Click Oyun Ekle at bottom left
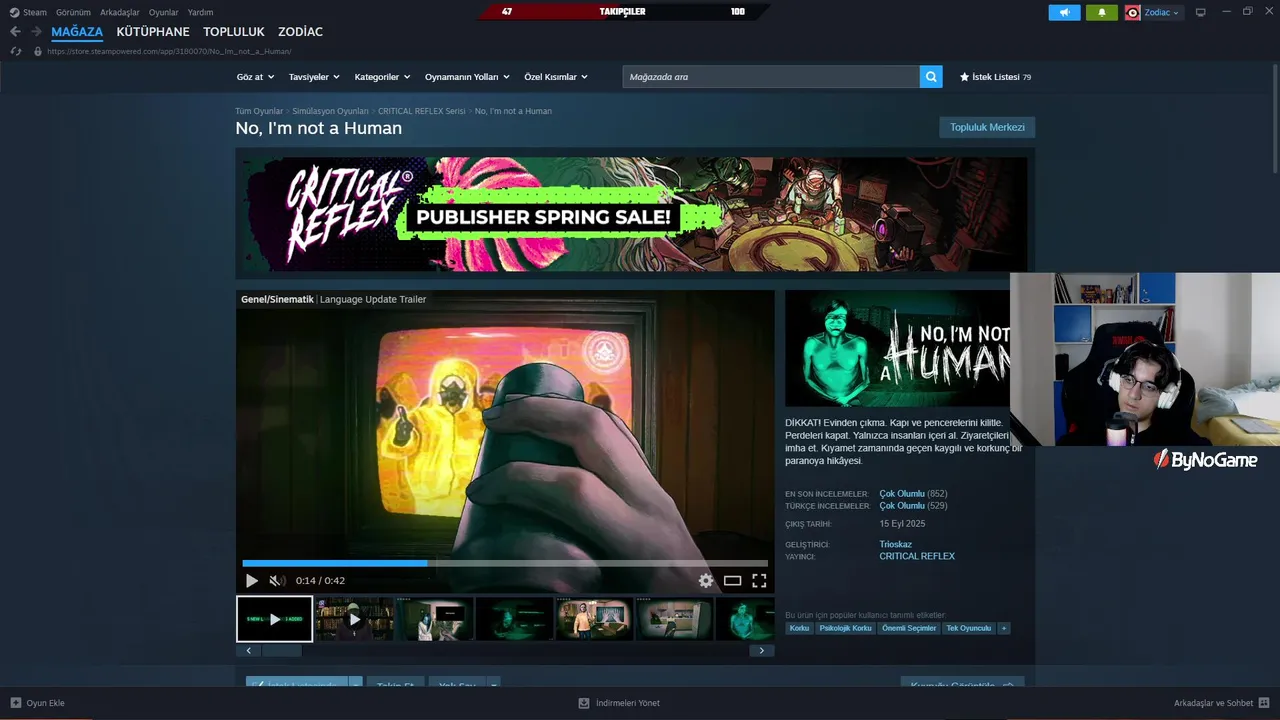This screenshot has height=720, width=1280. [37, 703]
